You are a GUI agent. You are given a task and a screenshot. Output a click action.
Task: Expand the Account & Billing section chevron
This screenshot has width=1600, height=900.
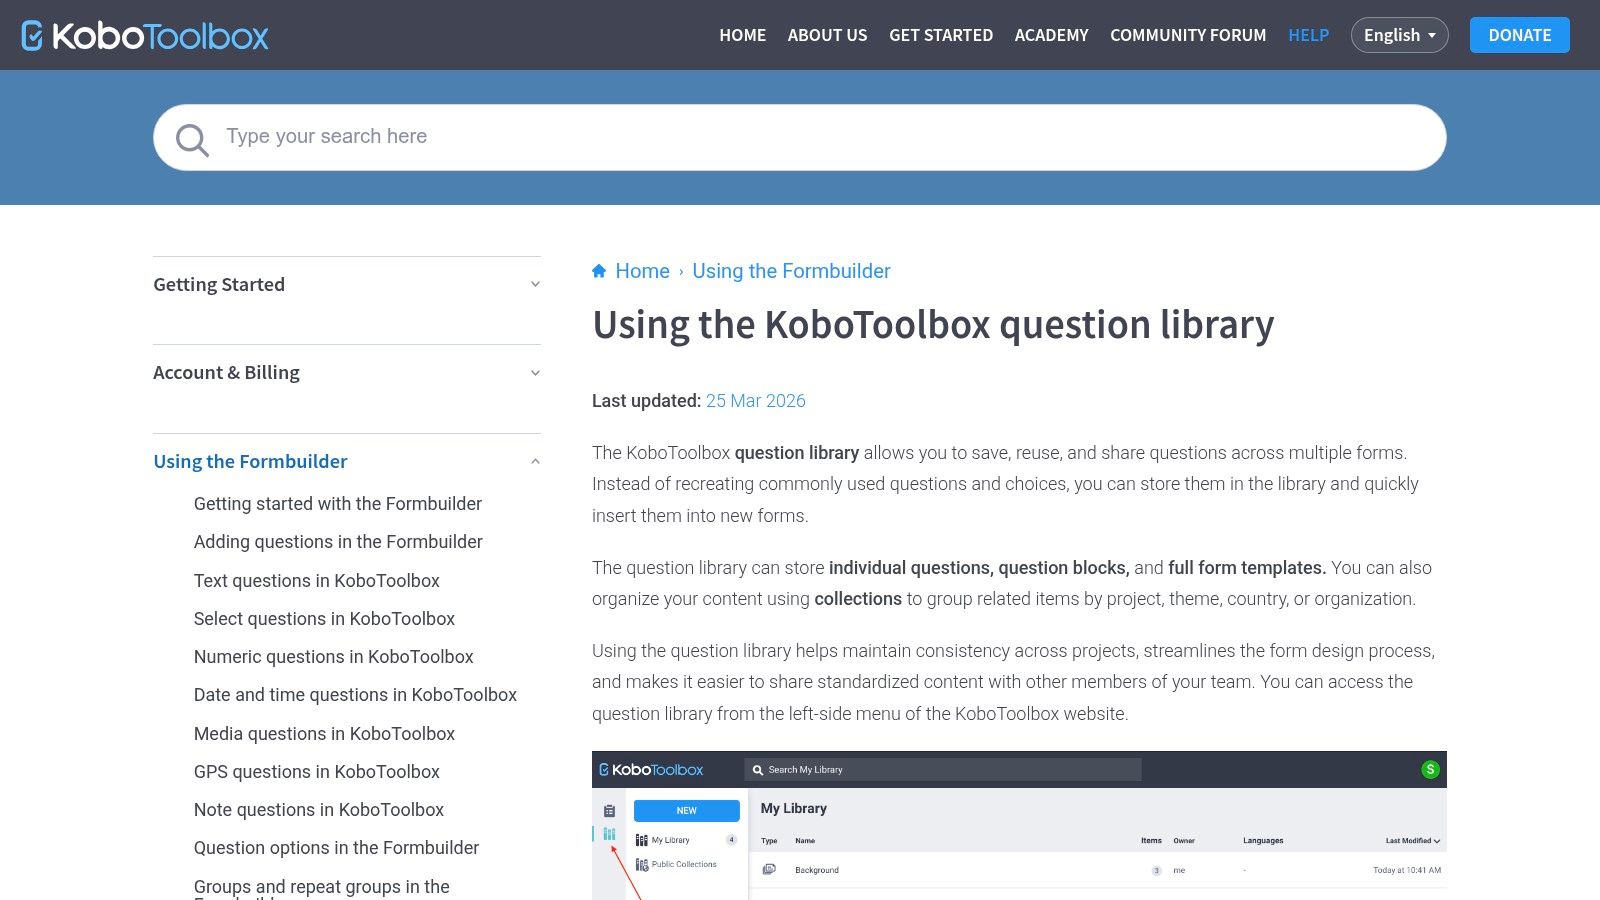[x=535, y=373]
